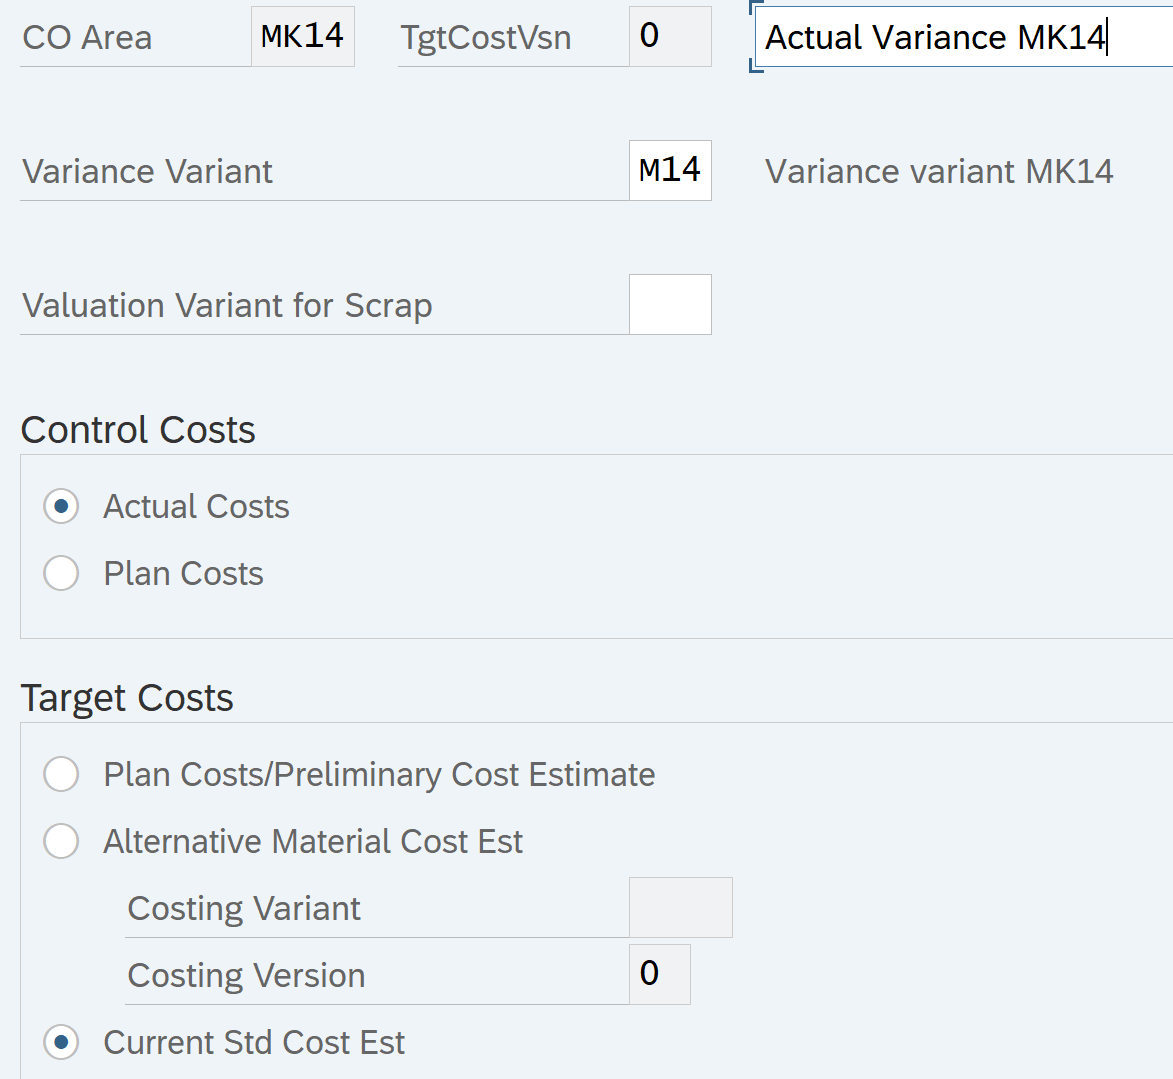
Task: Click the Costing Version label
Action: point(246,976)
